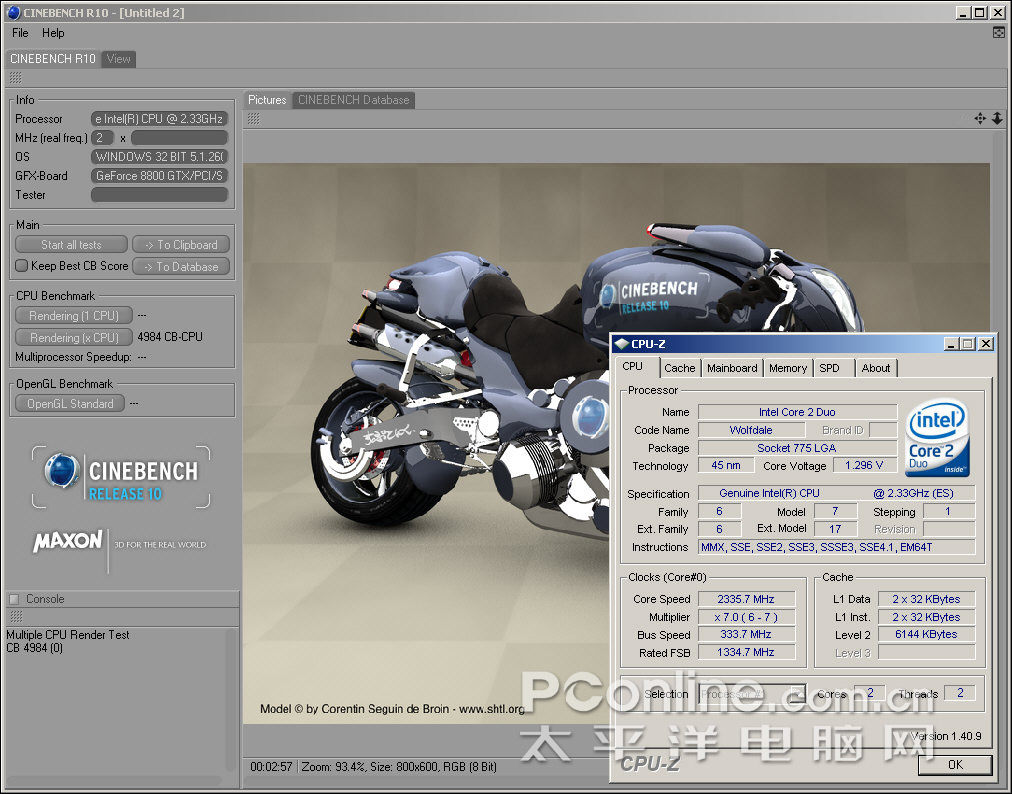The height and width of the screenshot is (794, 1012).
Task: Click the MAXON logo
Action: point(68,541)
